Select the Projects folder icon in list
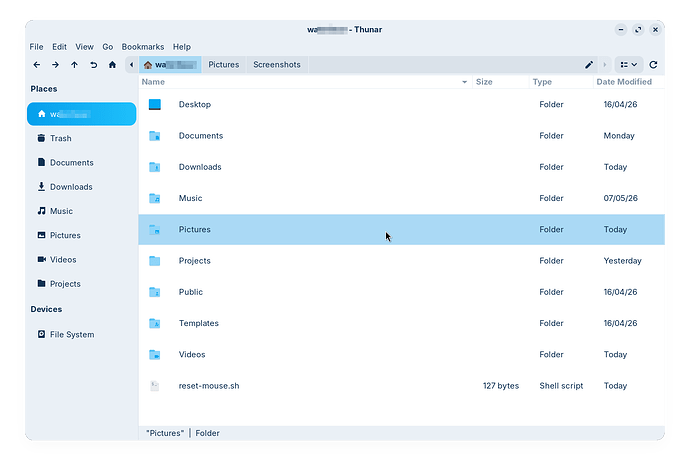This screenshot has width=690, height=471. [x=154, y=261]
